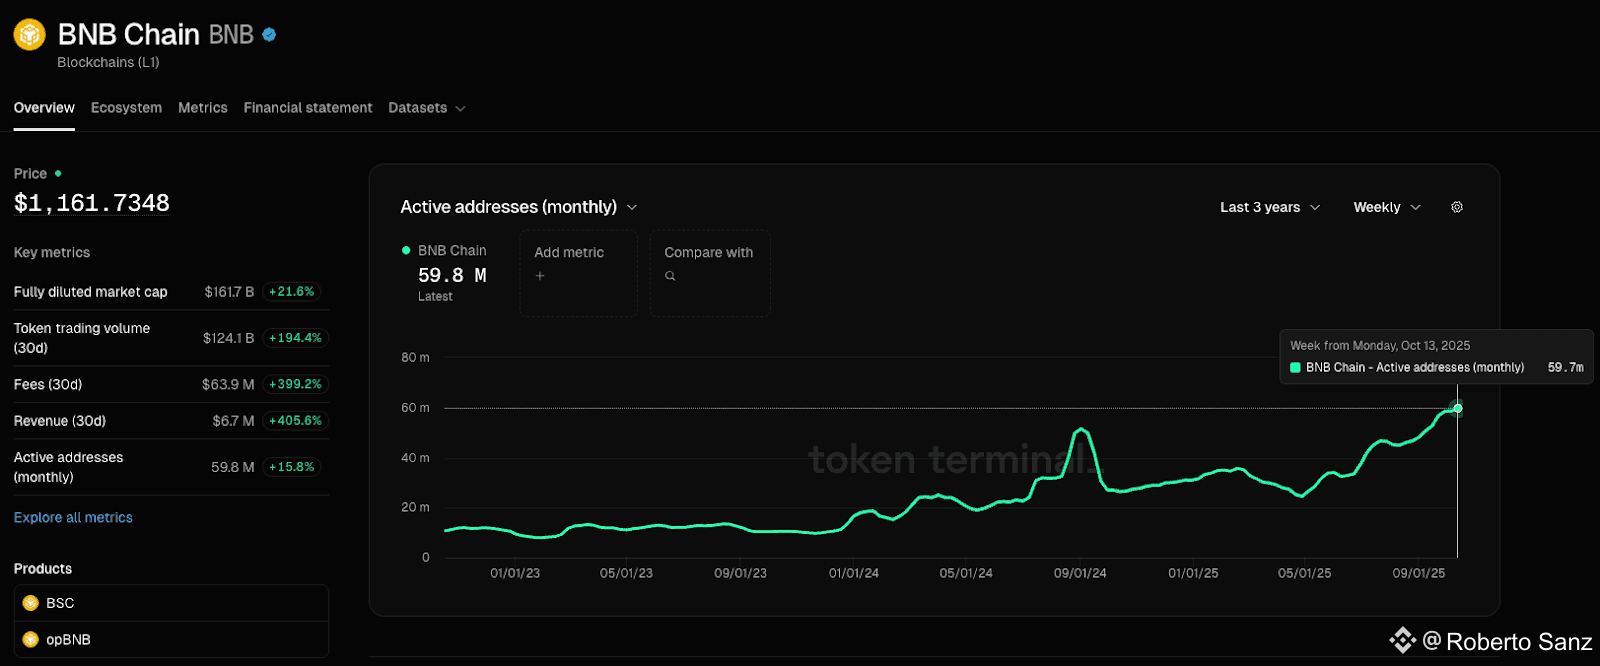The image size is (1600, 666).
Task: Click the $6.7 M revenue value
Action: coord(233,421)
